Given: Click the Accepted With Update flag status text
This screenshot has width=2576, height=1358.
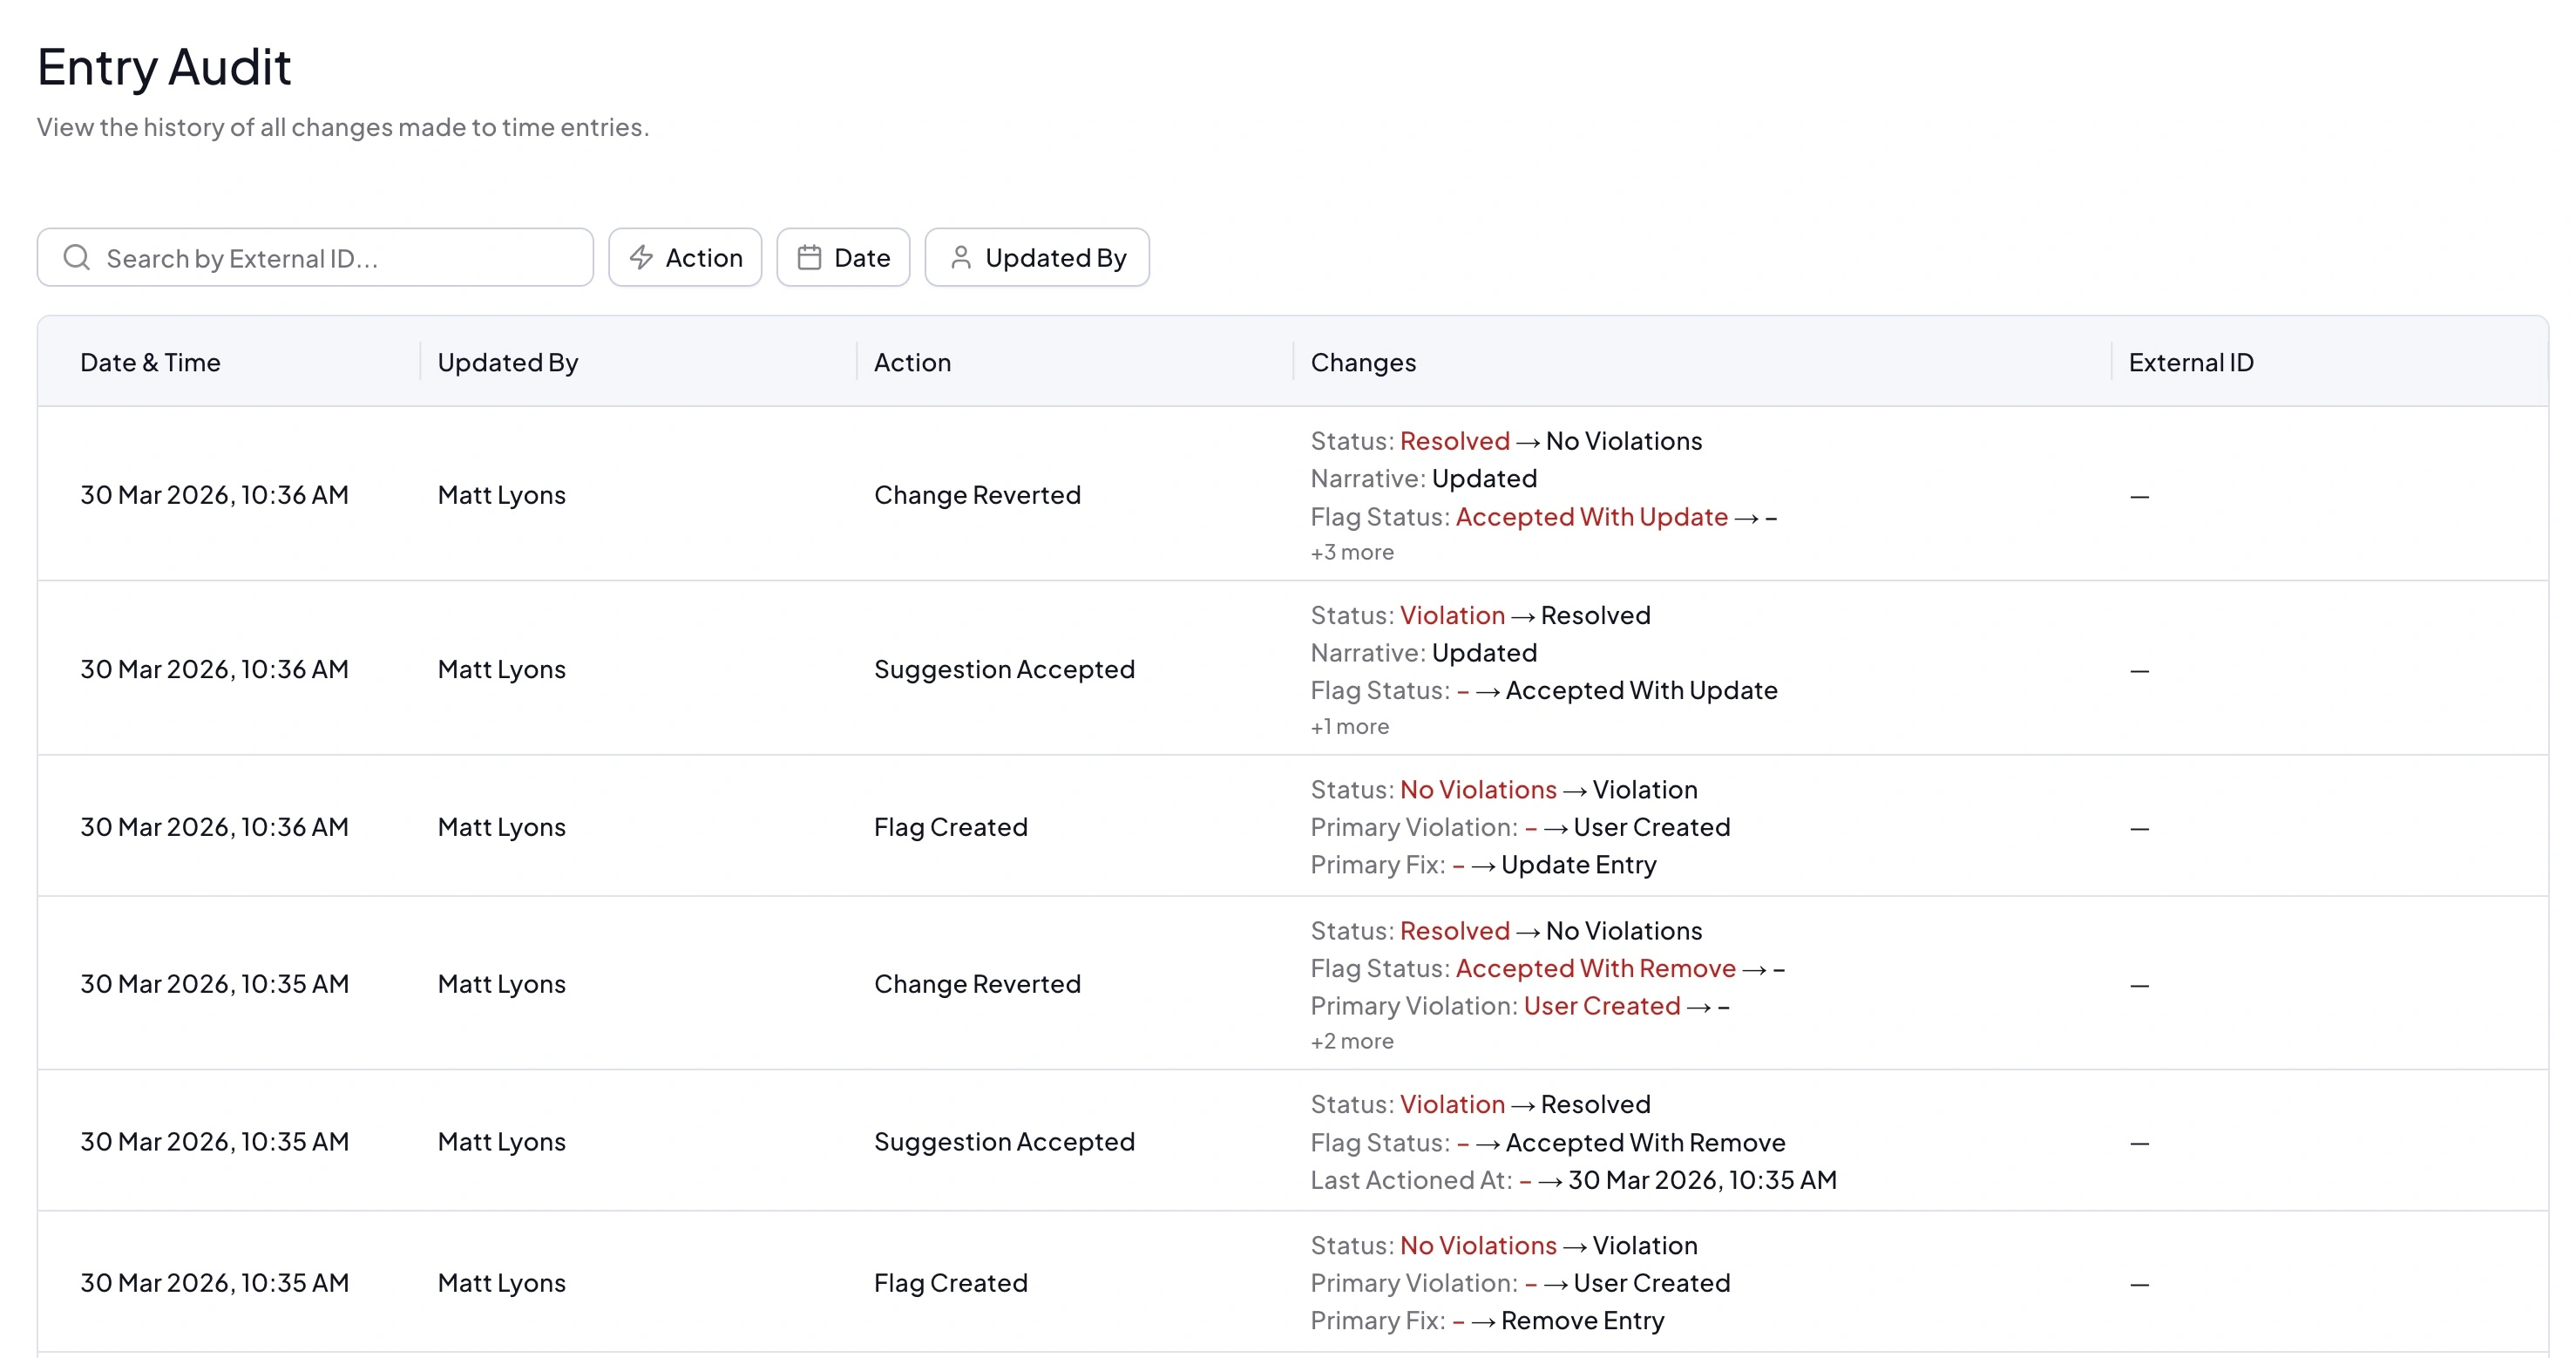Looking at the screenshot, I should 1591,517.
